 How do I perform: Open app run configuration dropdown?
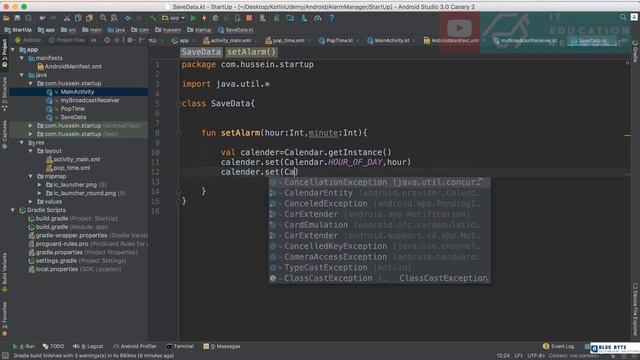point(173,18)
